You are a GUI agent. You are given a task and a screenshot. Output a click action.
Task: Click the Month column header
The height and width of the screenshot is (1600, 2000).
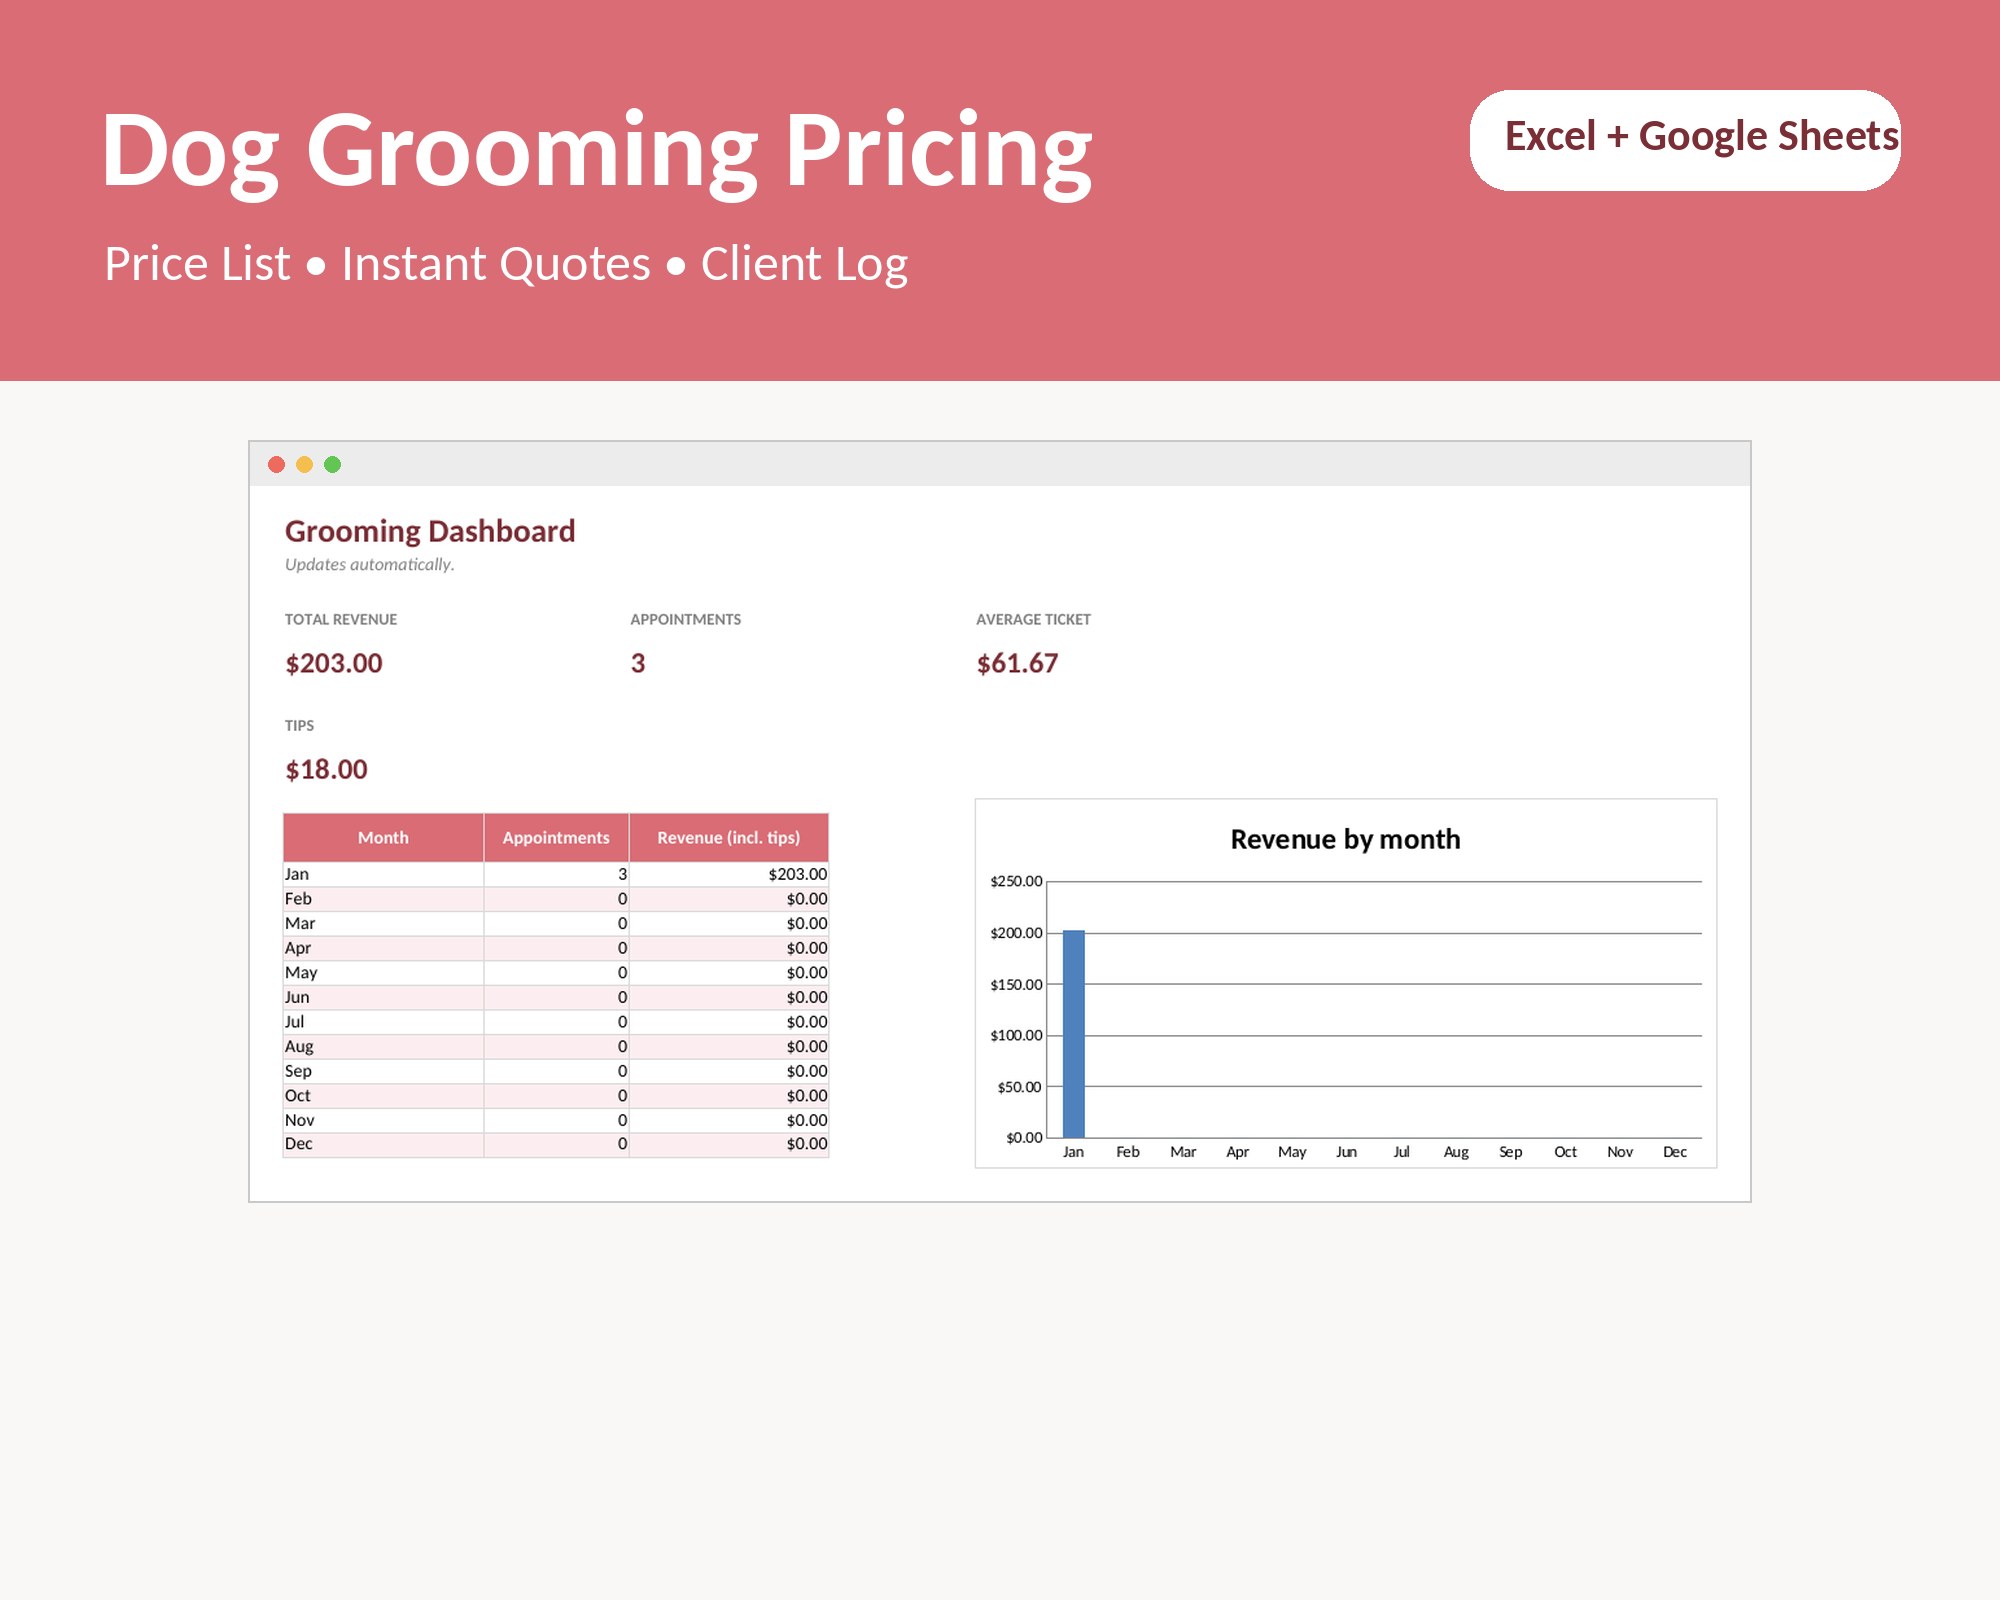(384, 838)
